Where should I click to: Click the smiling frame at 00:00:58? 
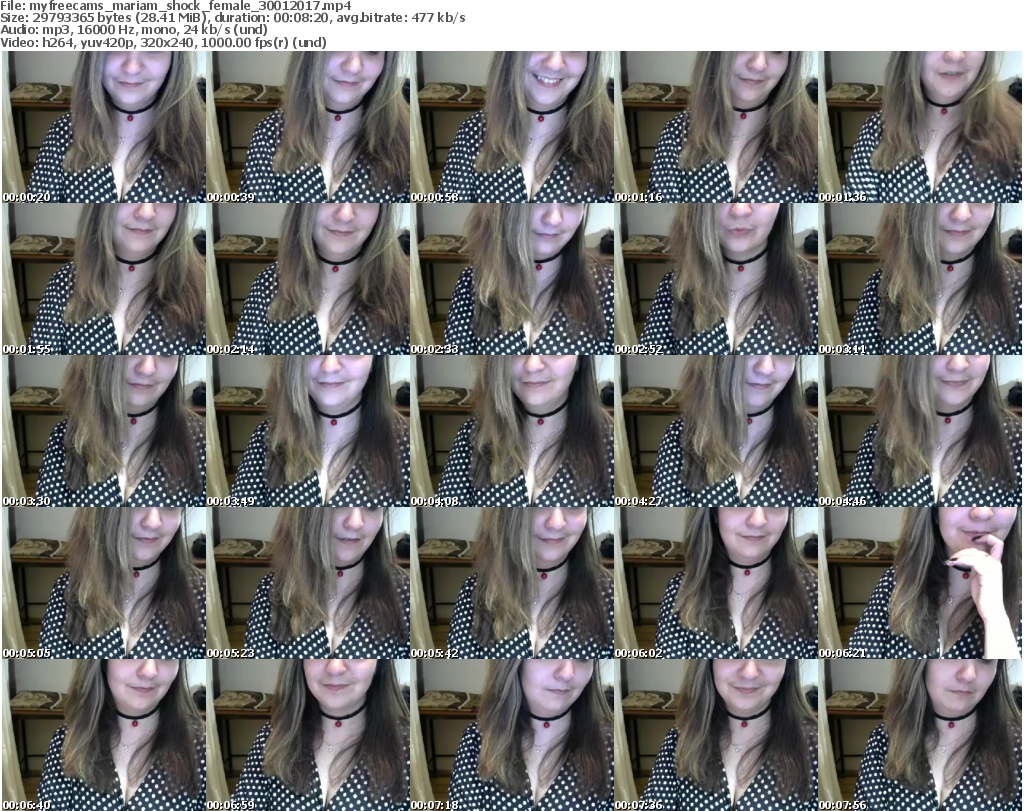pyautogui.click(x=512, y=127)
